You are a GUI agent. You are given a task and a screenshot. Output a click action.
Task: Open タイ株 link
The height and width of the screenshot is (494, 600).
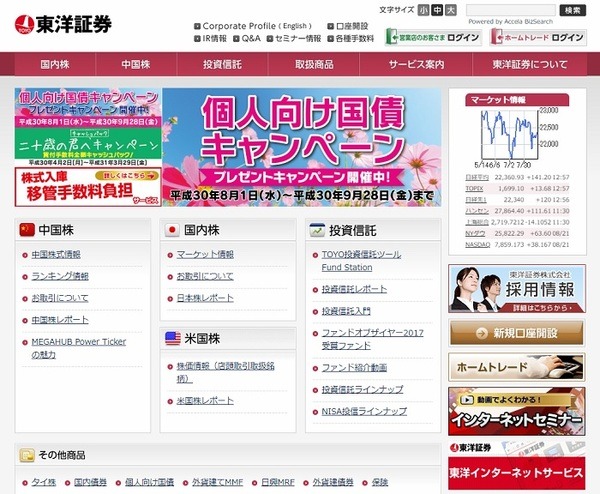tap(44, 482)
